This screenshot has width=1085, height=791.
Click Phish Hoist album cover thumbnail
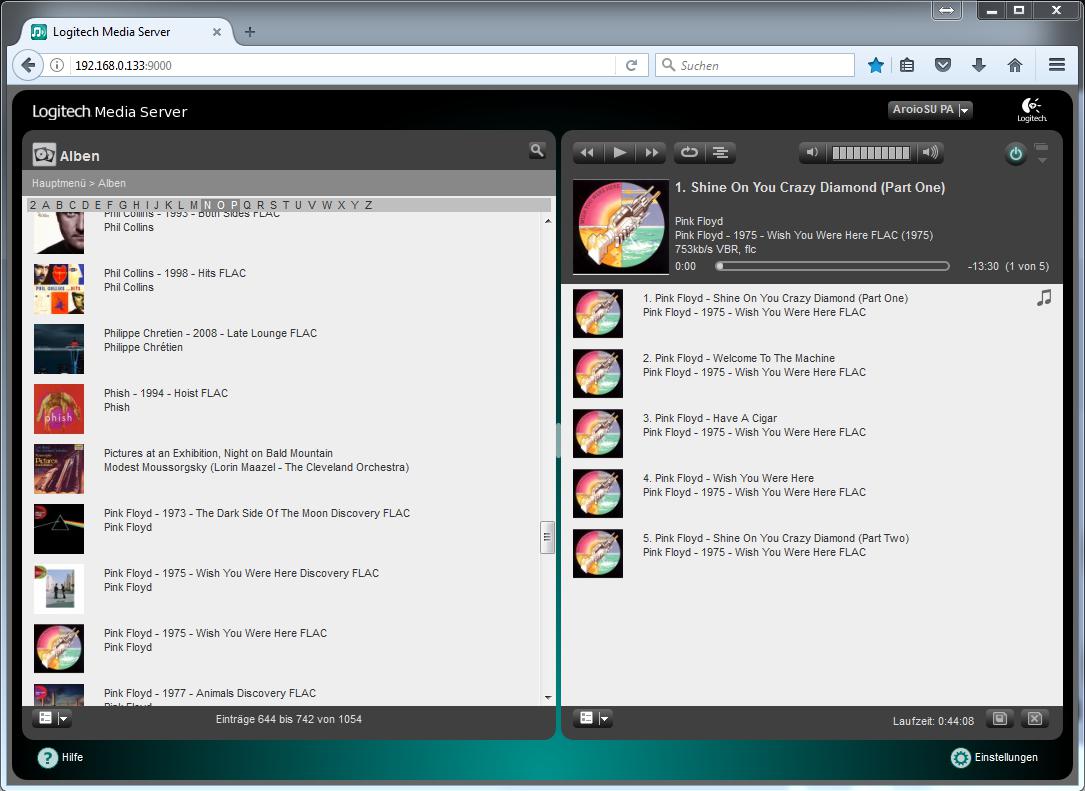coord(59,409)
